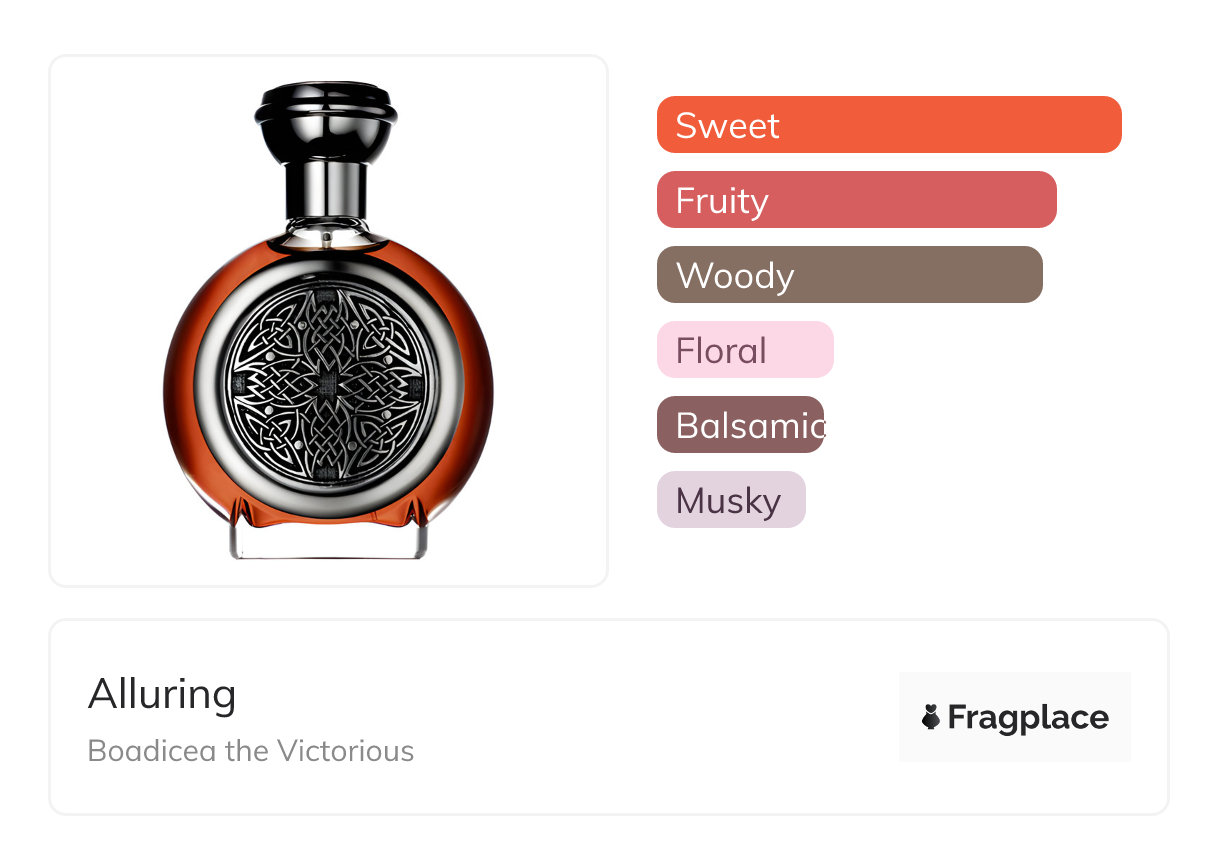Click the gray Fragplace logo badge background
The height and width of the screenshot is (864, 1218).
(x=1015, y=688)
